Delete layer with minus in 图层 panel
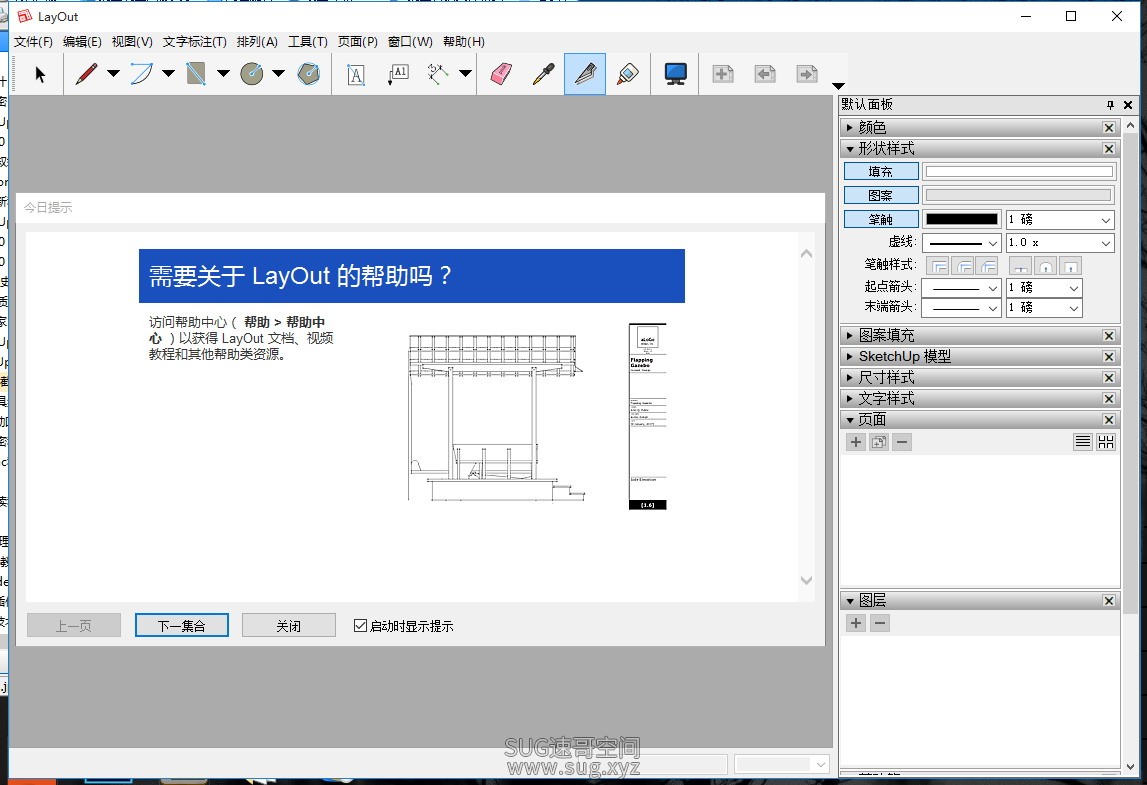Screen dimensions: 1147x785 coord(880,623)
